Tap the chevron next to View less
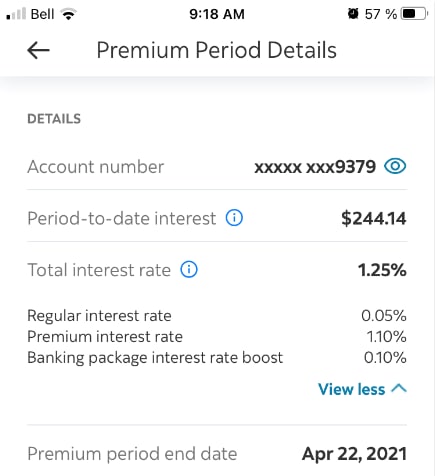 [399, 388]
